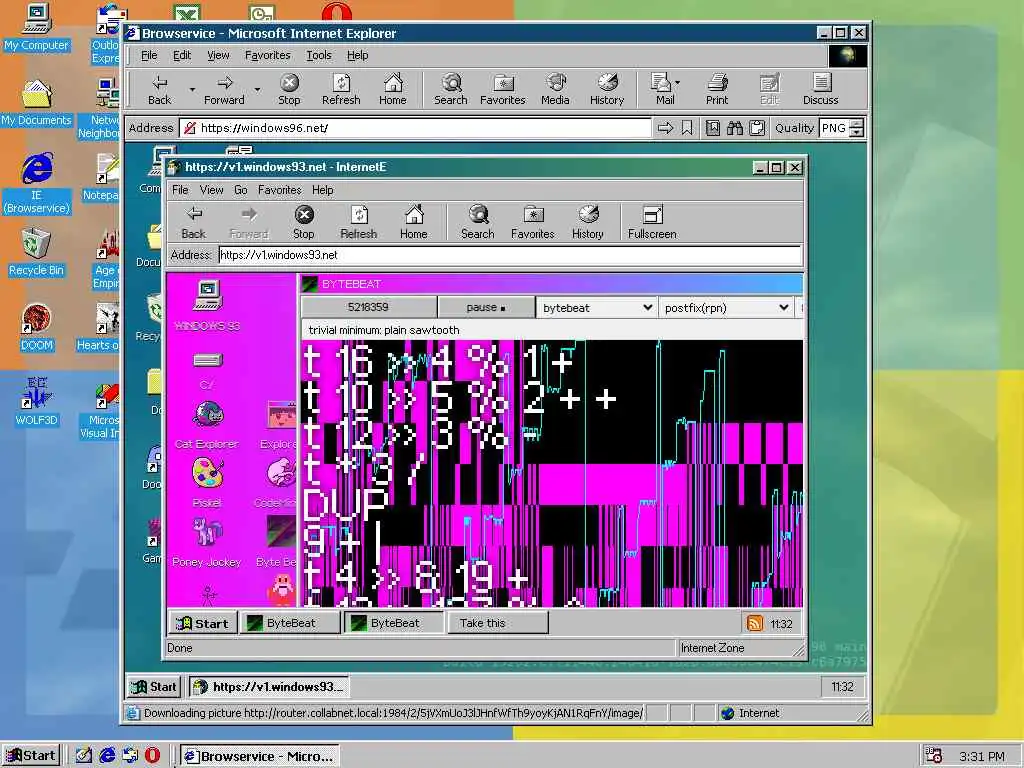Click the binoculars find icon
The width and height of the screenshot is (1024, 768).
735,128
